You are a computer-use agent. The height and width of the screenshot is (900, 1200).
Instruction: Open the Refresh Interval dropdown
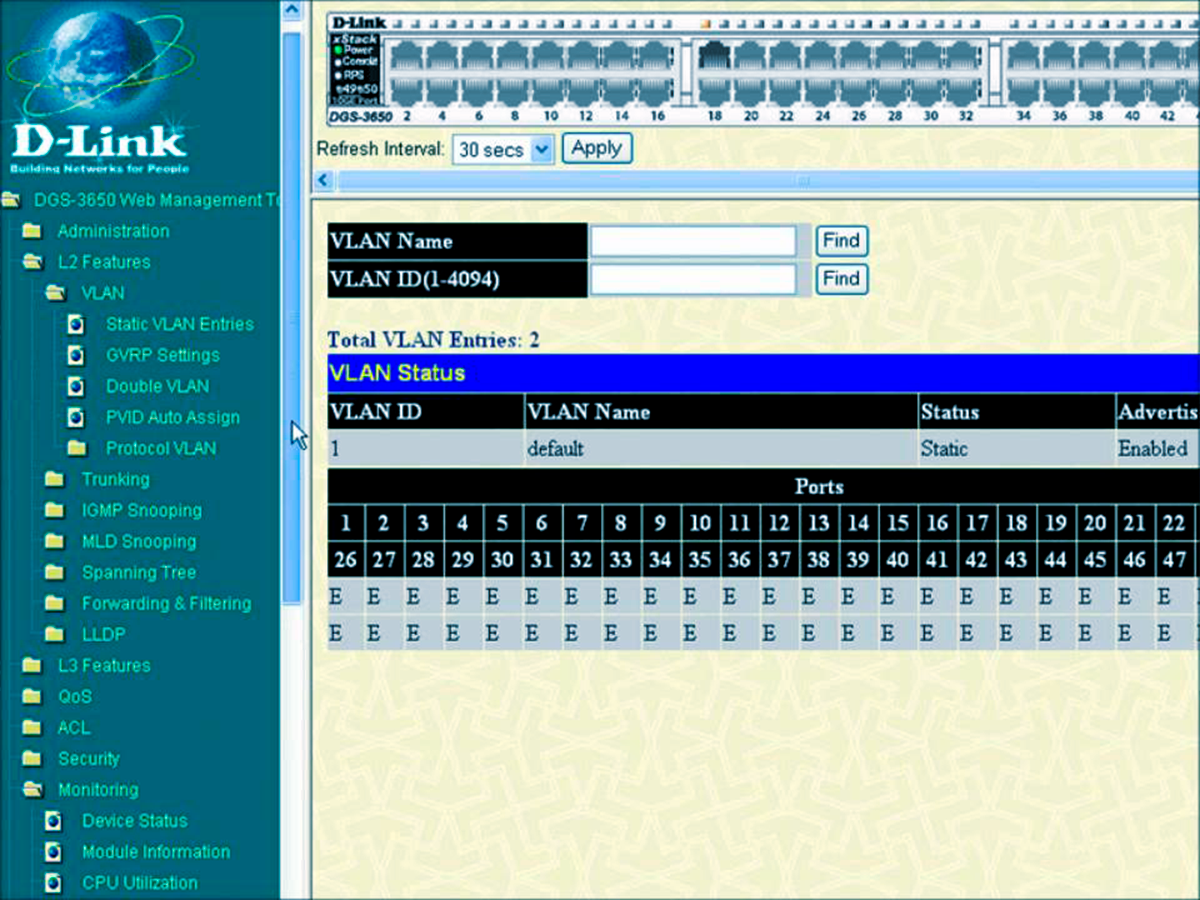(x=502, y=150)
